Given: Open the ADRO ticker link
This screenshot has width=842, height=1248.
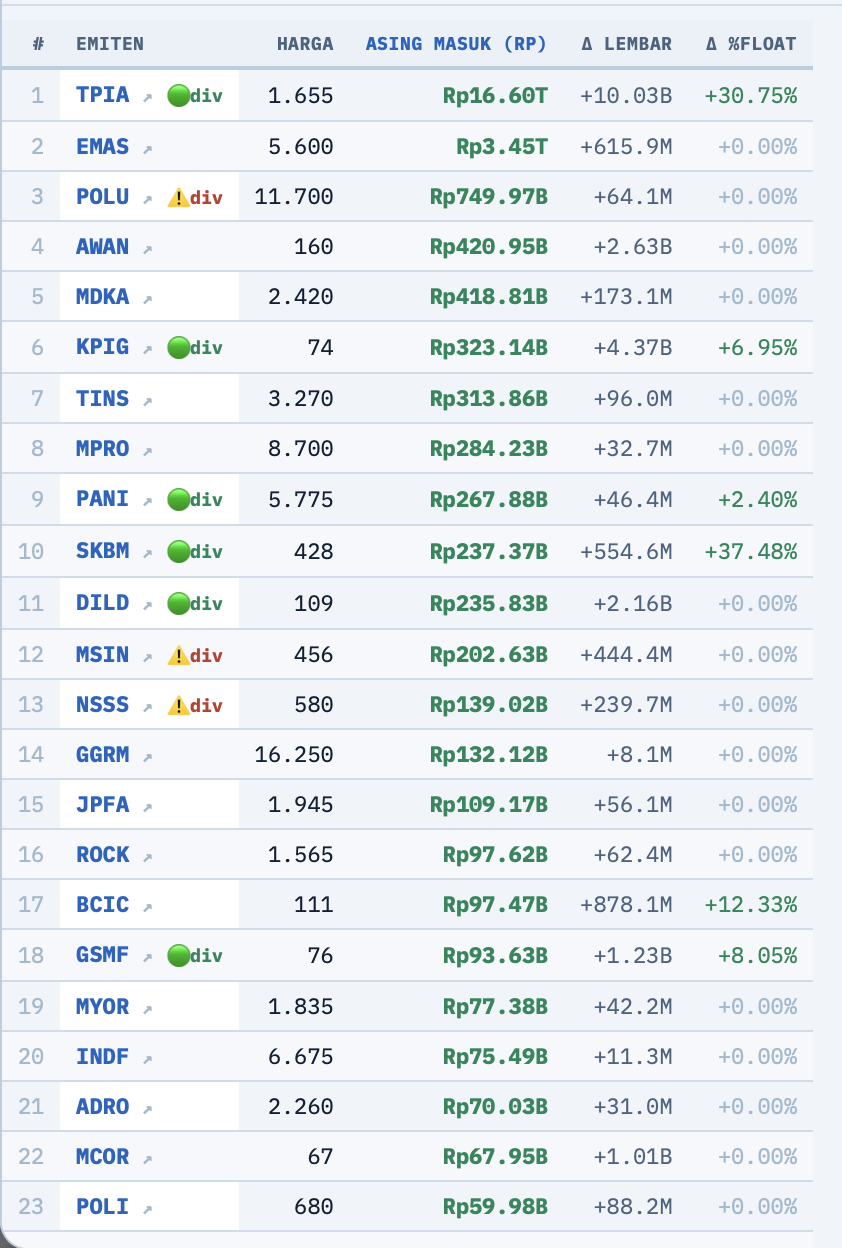Looking at the screenshot, I should 103,1106.
